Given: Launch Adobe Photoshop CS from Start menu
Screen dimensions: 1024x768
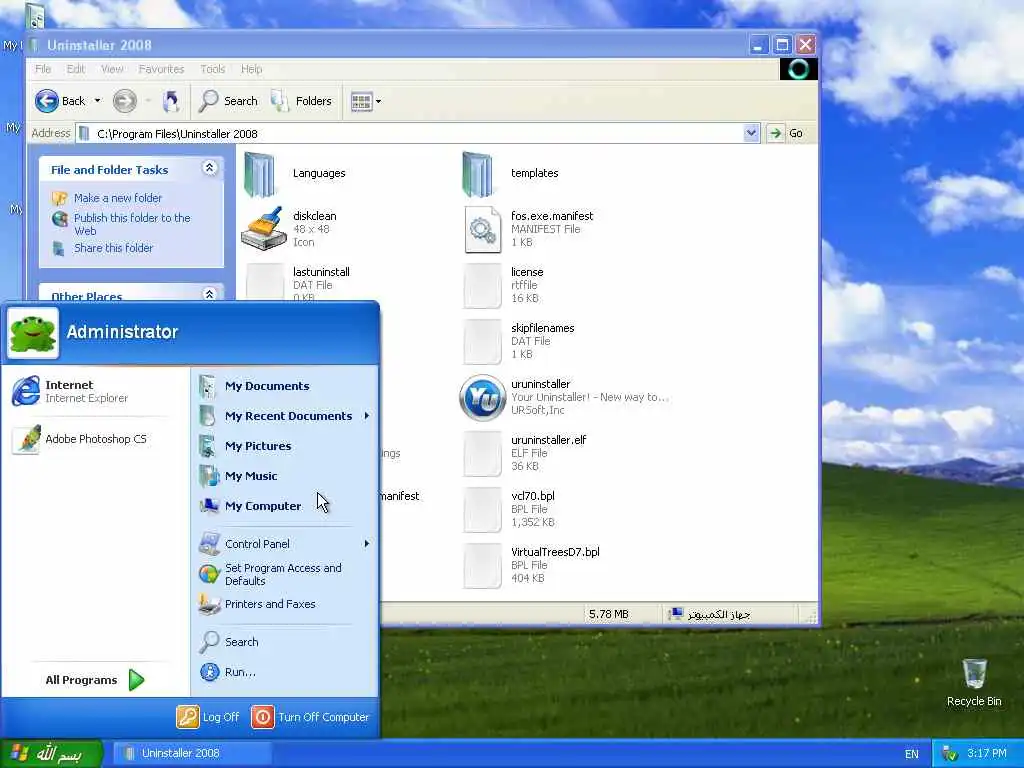Looking at the screenshot, I should pyautogui.click(x=80, y=439).
